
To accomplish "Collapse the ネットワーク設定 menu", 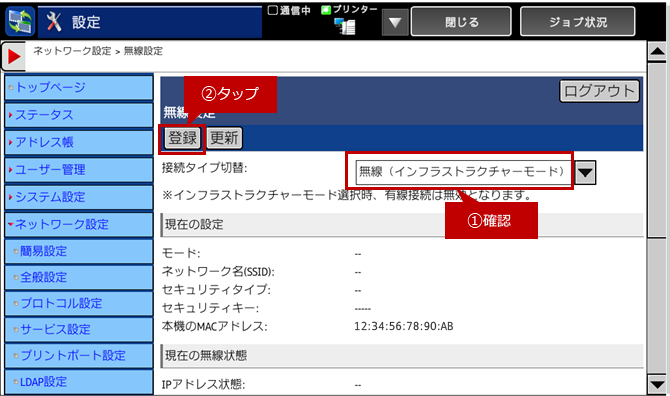I will [x=79, y=225].
